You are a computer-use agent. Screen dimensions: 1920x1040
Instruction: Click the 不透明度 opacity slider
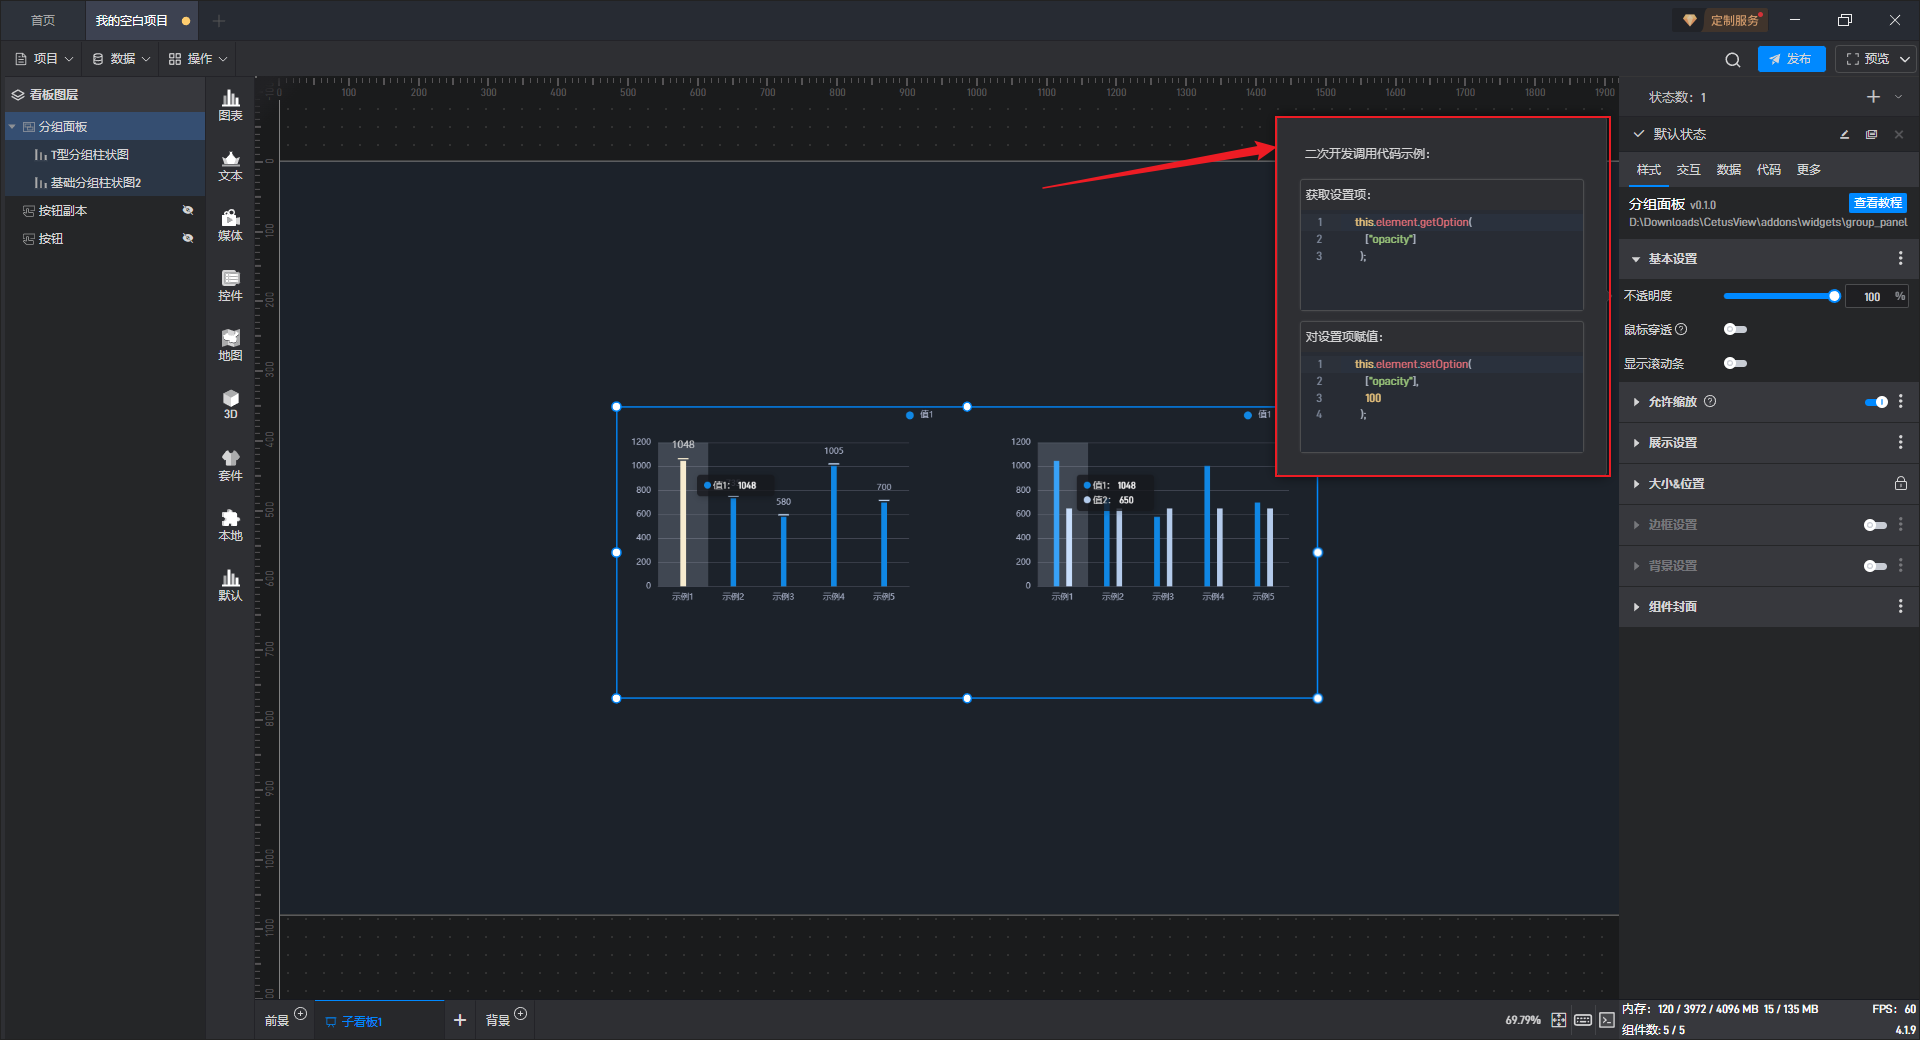(1778, 296)
